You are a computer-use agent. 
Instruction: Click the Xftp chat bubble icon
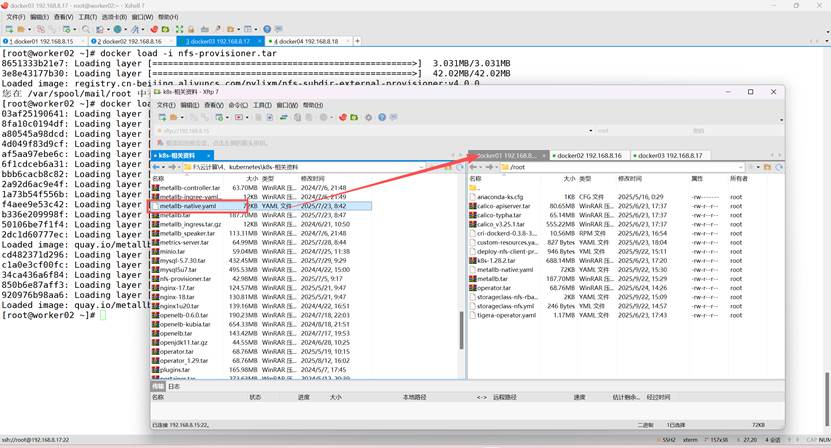[x=393, y=117]
